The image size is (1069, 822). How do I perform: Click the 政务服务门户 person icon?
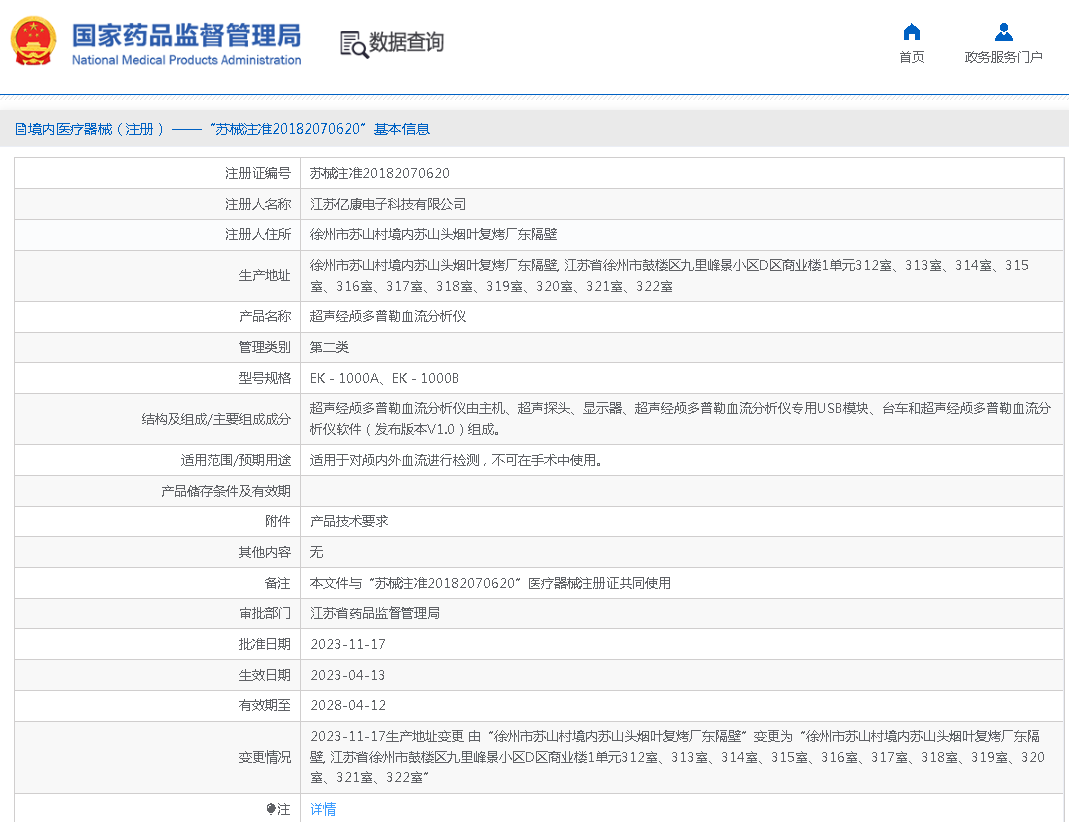(1003, 32)
